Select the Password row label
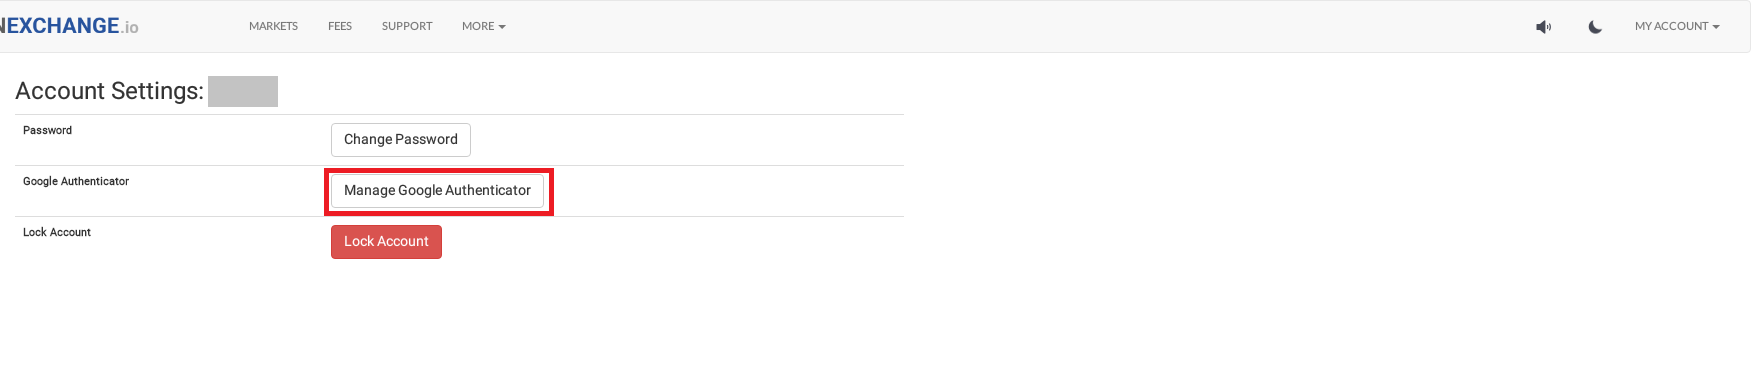 pyautogui.click(x=48, y=130)
